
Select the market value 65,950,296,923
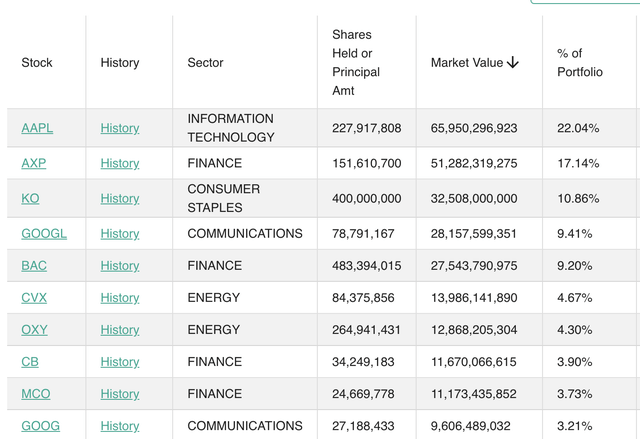tap(474, 128)
